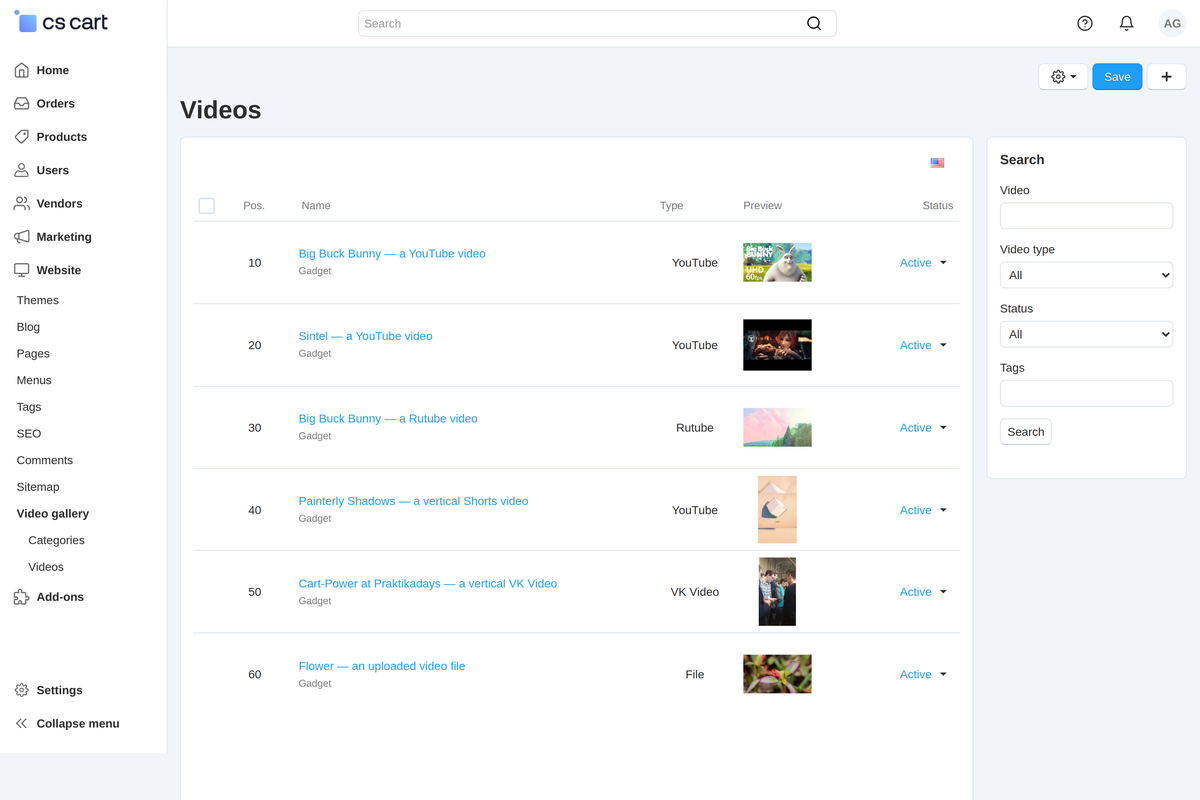The image size is (1200, 800).
Task: Add a new video with plus button
Action: pyautogui.click(x=1166, y=77)
